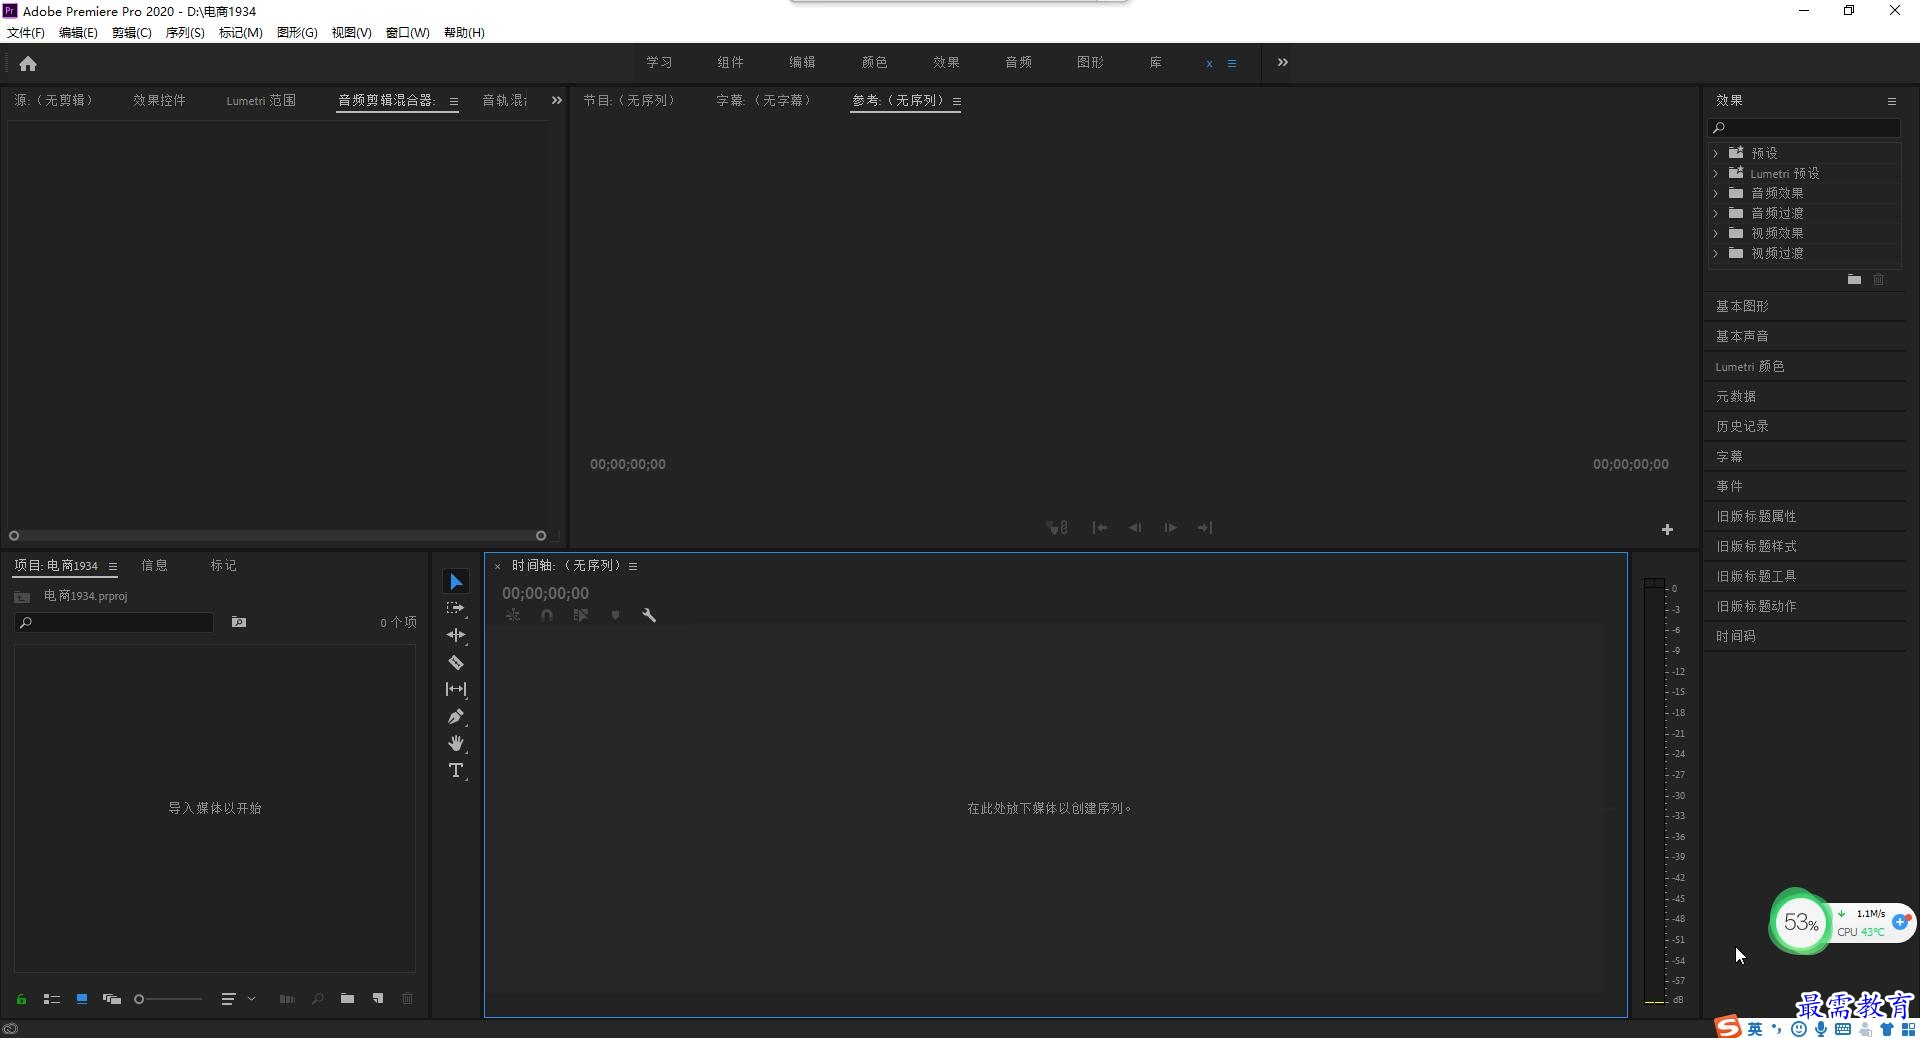Screen dimensions: 1920x1038
Task: Switch Project panel to List view
Action: (x=52, y=998)
